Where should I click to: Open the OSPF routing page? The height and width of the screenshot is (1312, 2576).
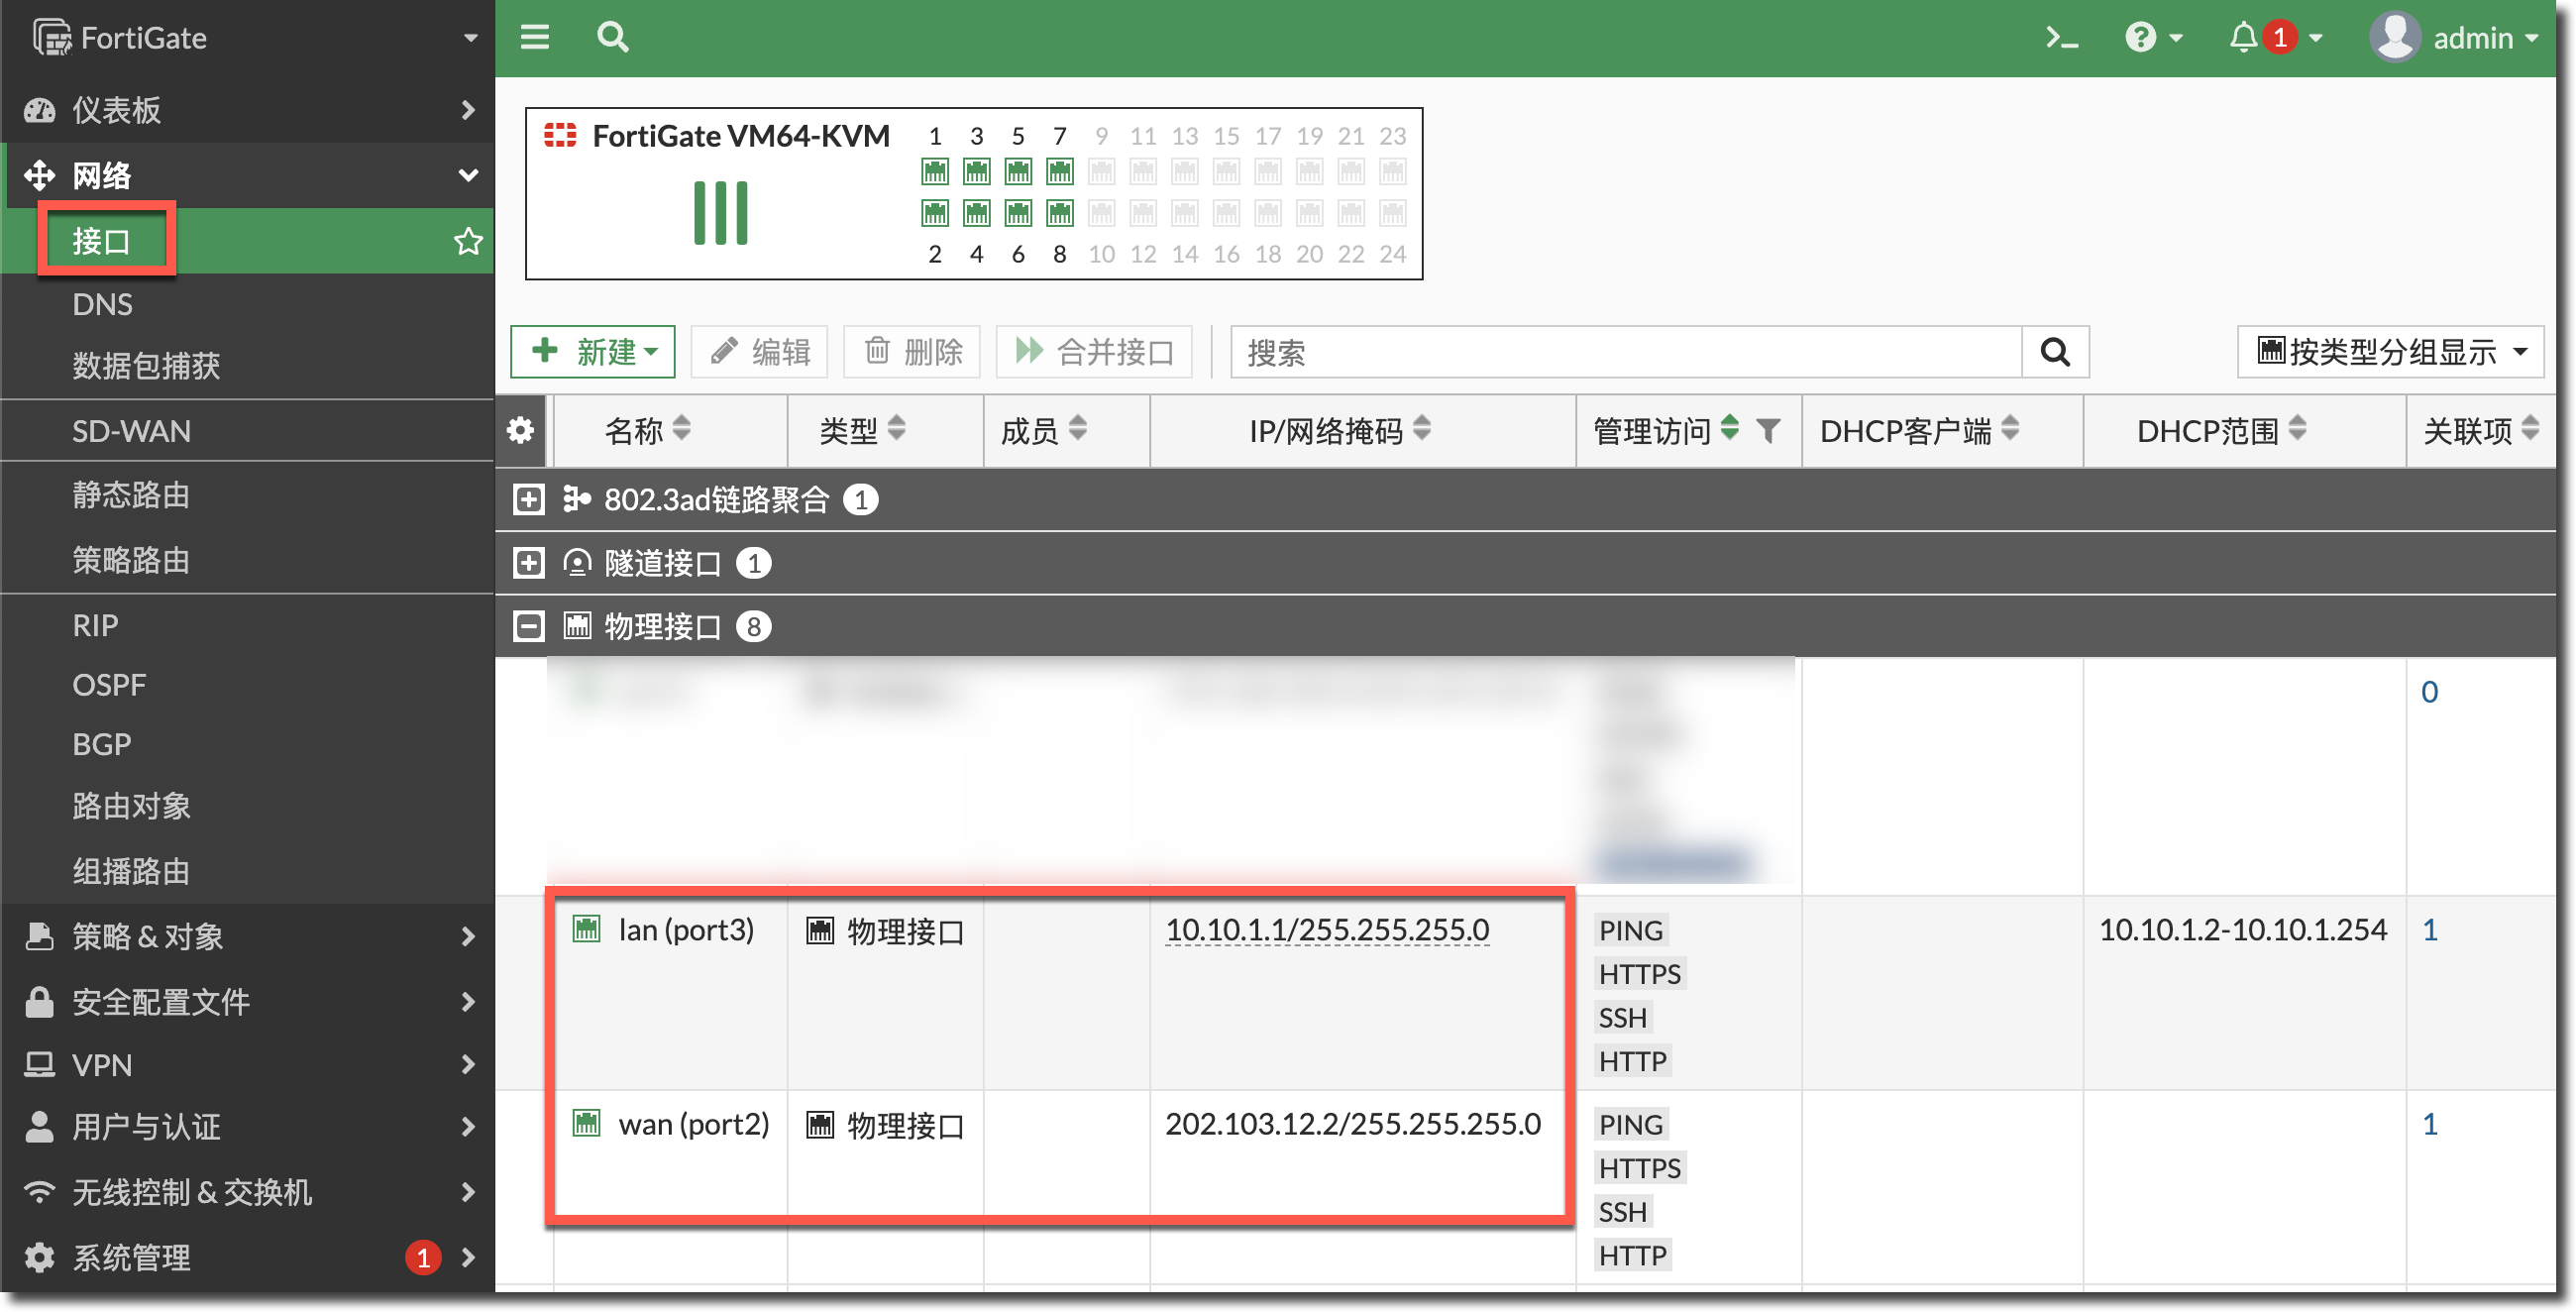109,685
